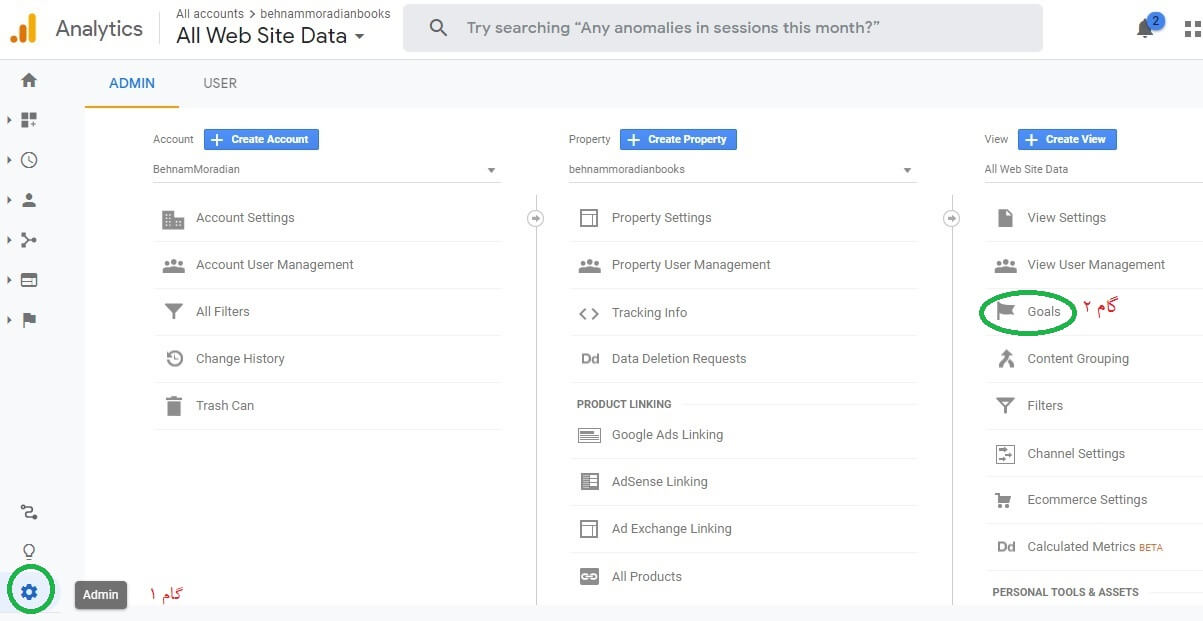Screen dimensions: 1203x621
Task: Expand the All Web Site Data selector
Action: click(x=270, y=36)
